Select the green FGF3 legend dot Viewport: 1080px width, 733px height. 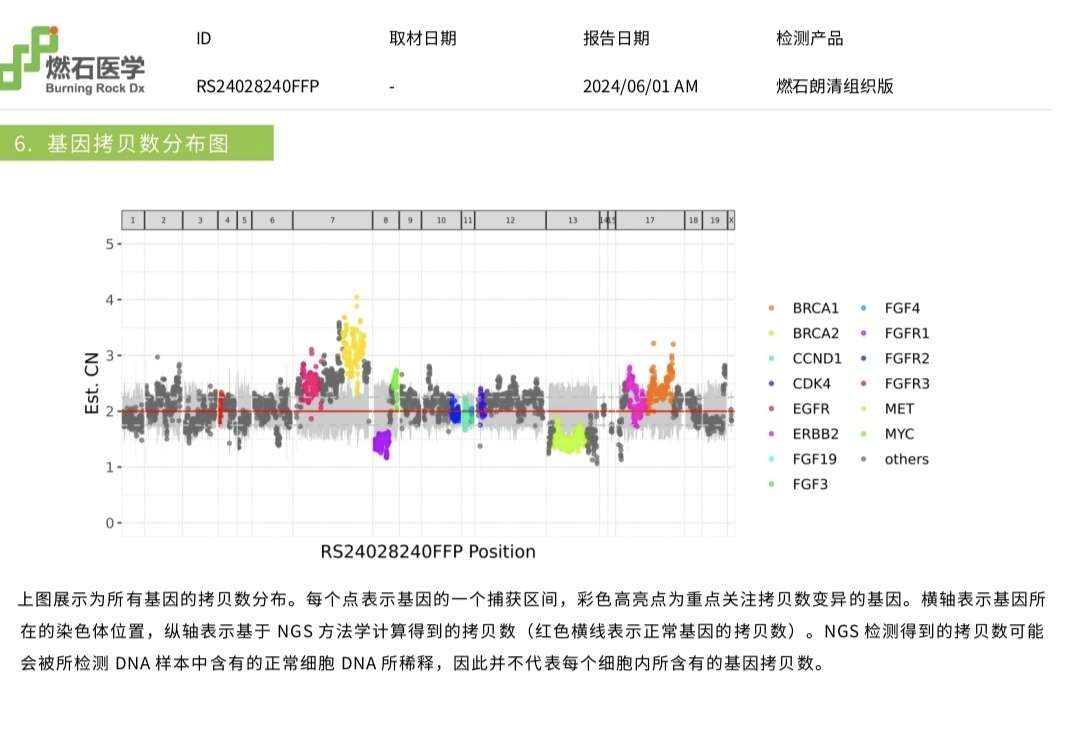coord(772,485)
